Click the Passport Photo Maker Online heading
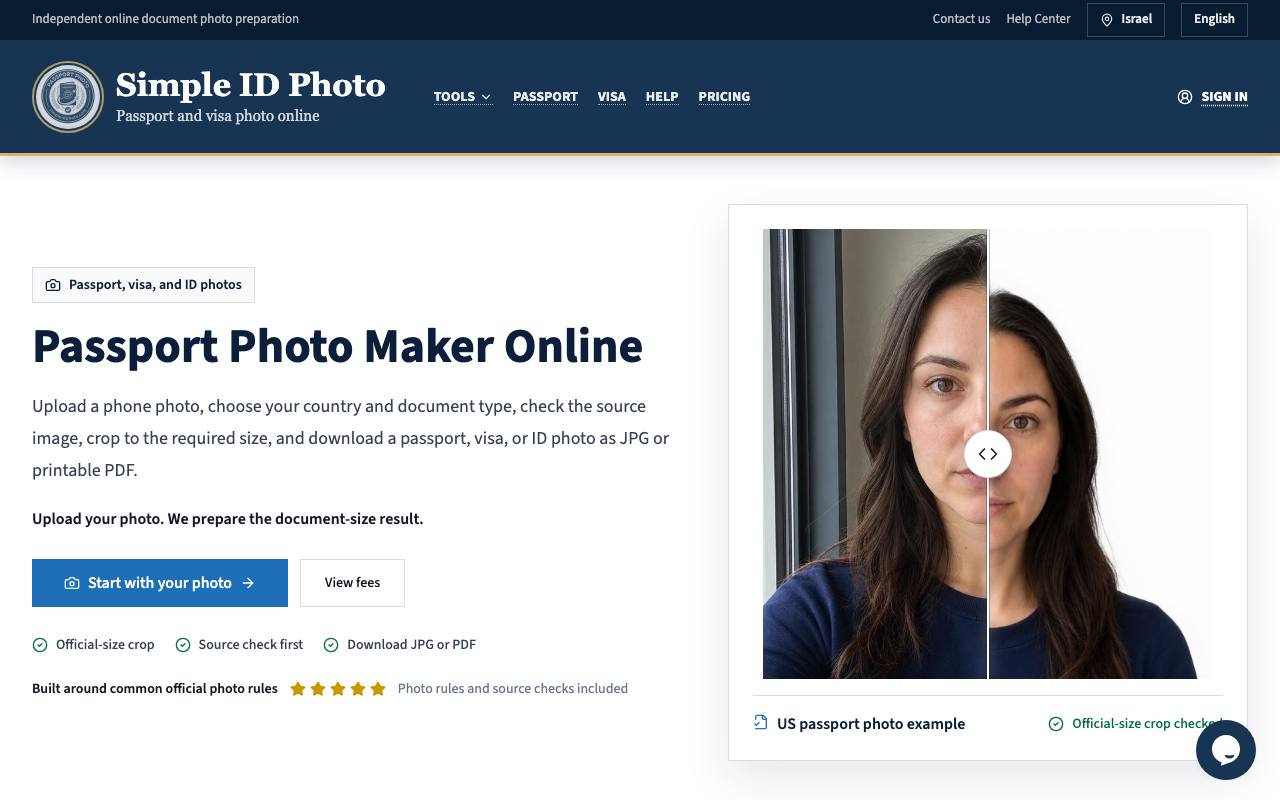 (x=337, y=346)
